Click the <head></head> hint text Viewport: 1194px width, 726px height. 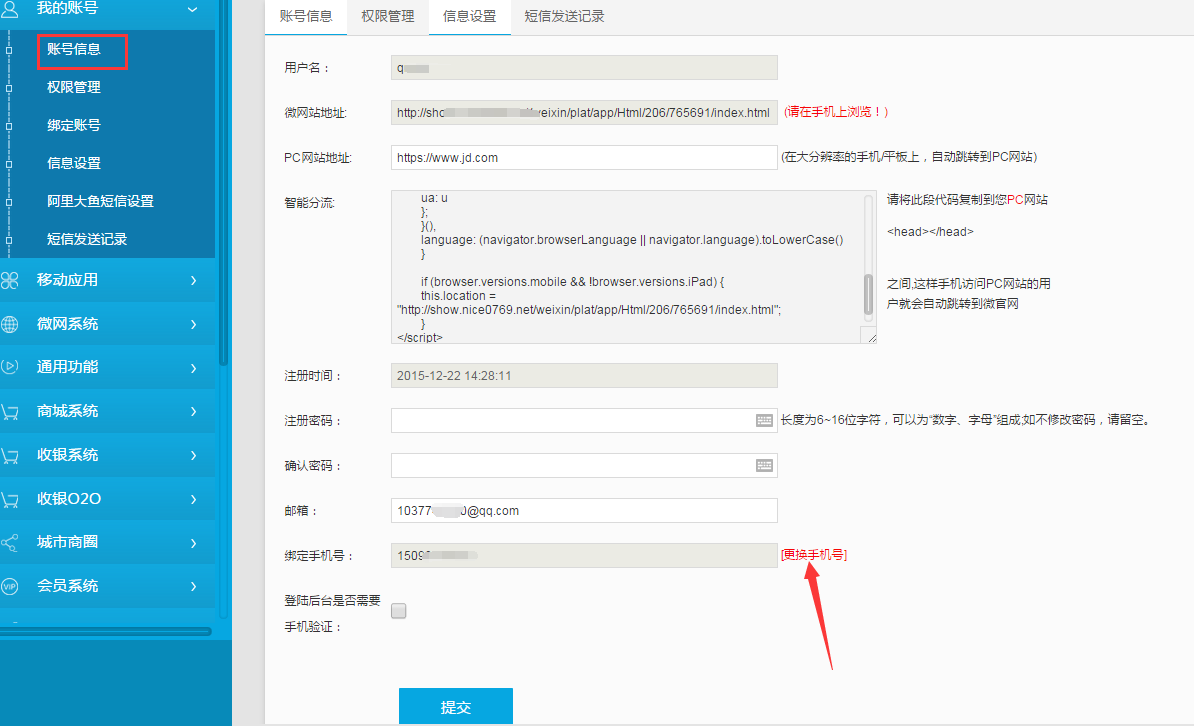pyautogui.click(x=931, y=232)
